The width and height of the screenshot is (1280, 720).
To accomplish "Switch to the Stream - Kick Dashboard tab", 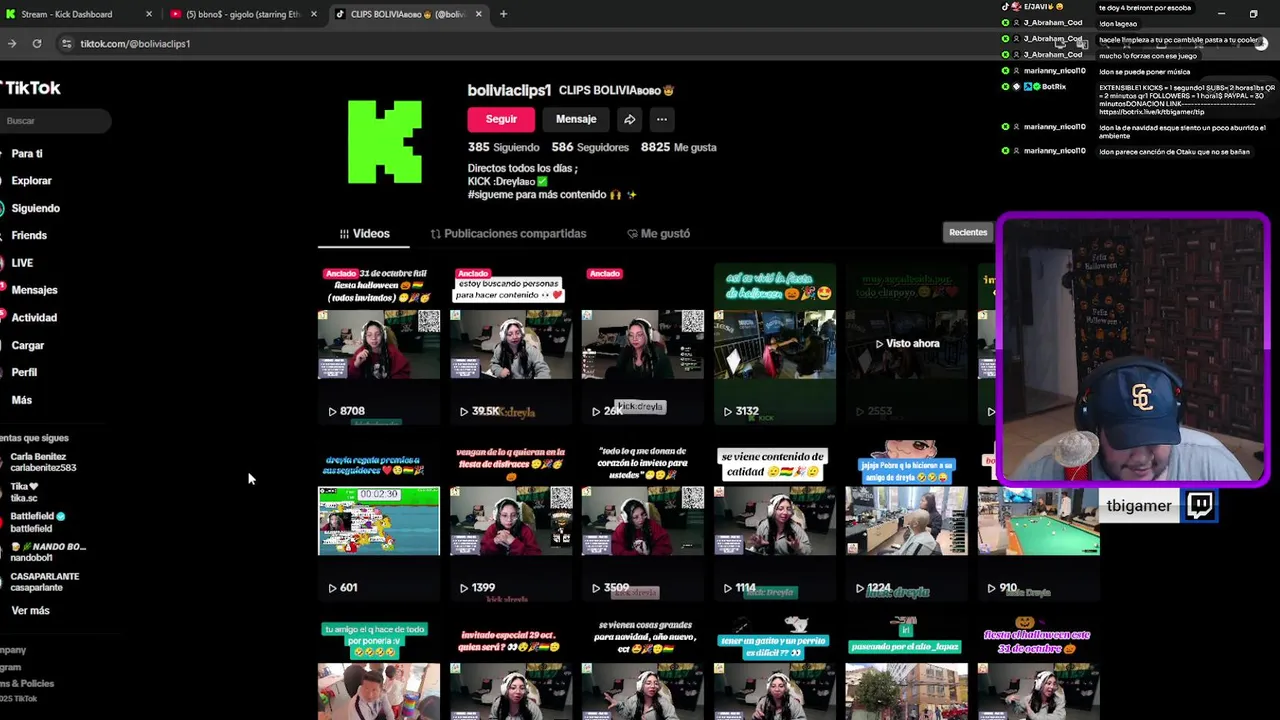I will [77, 14].
